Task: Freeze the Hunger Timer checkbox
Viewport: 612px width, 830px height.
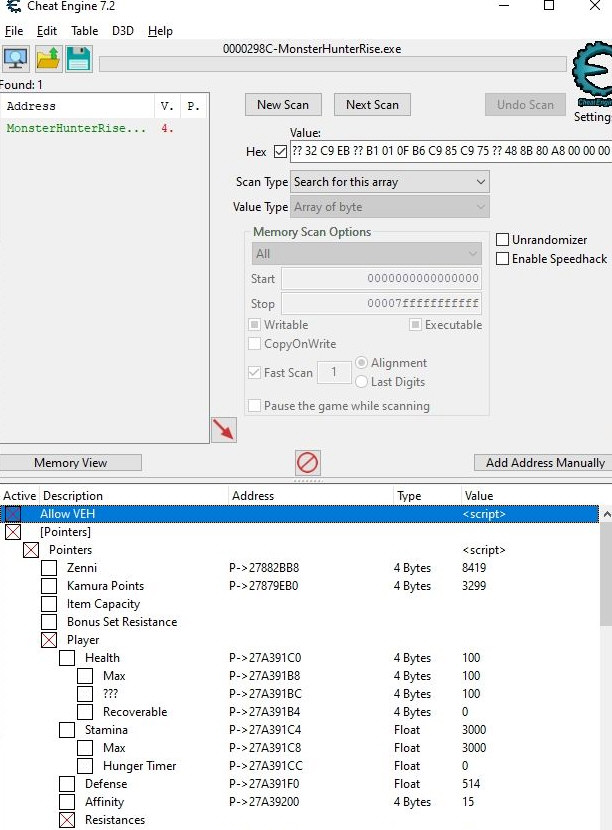Action: coord(85,765)
